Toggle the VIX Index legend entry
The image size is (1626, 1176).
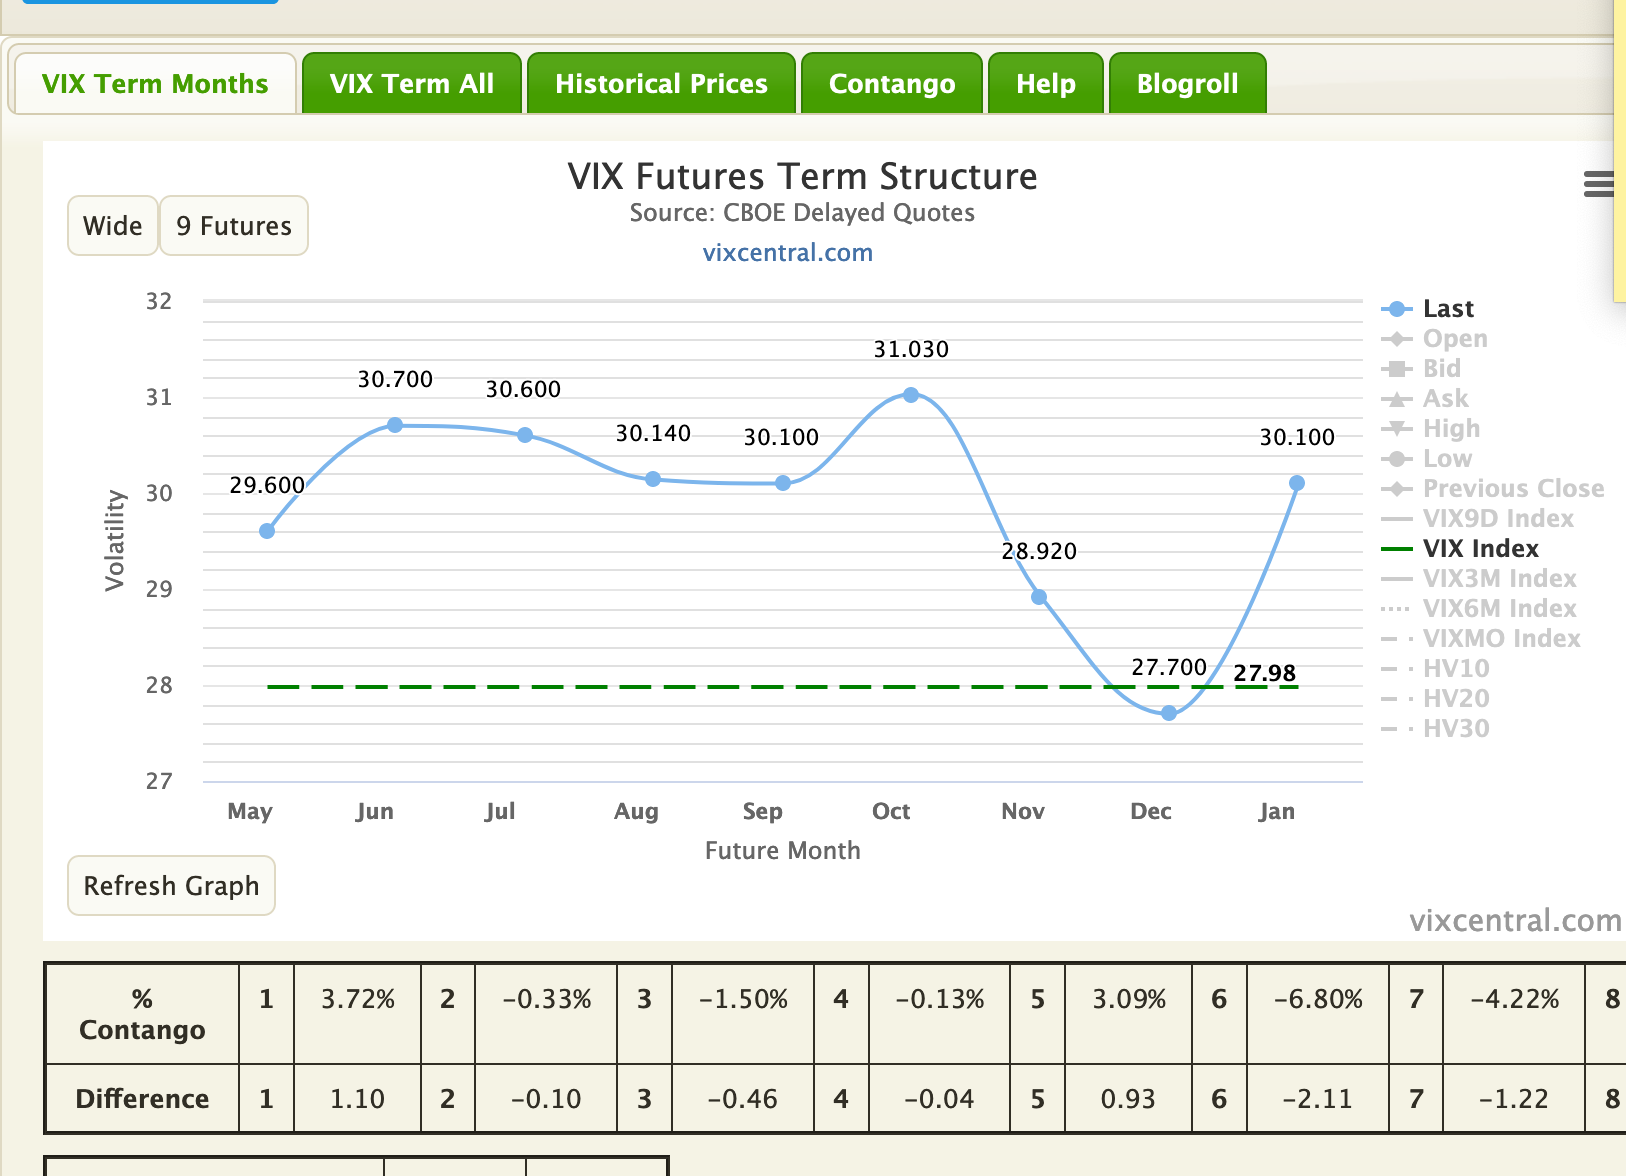1460,549
